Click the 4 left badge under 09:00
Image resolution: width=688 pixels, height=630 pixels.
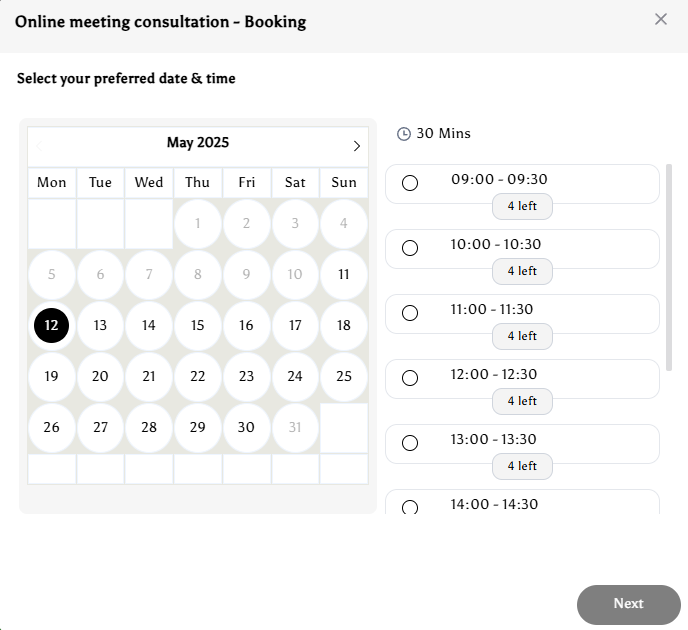pos(522,207)
